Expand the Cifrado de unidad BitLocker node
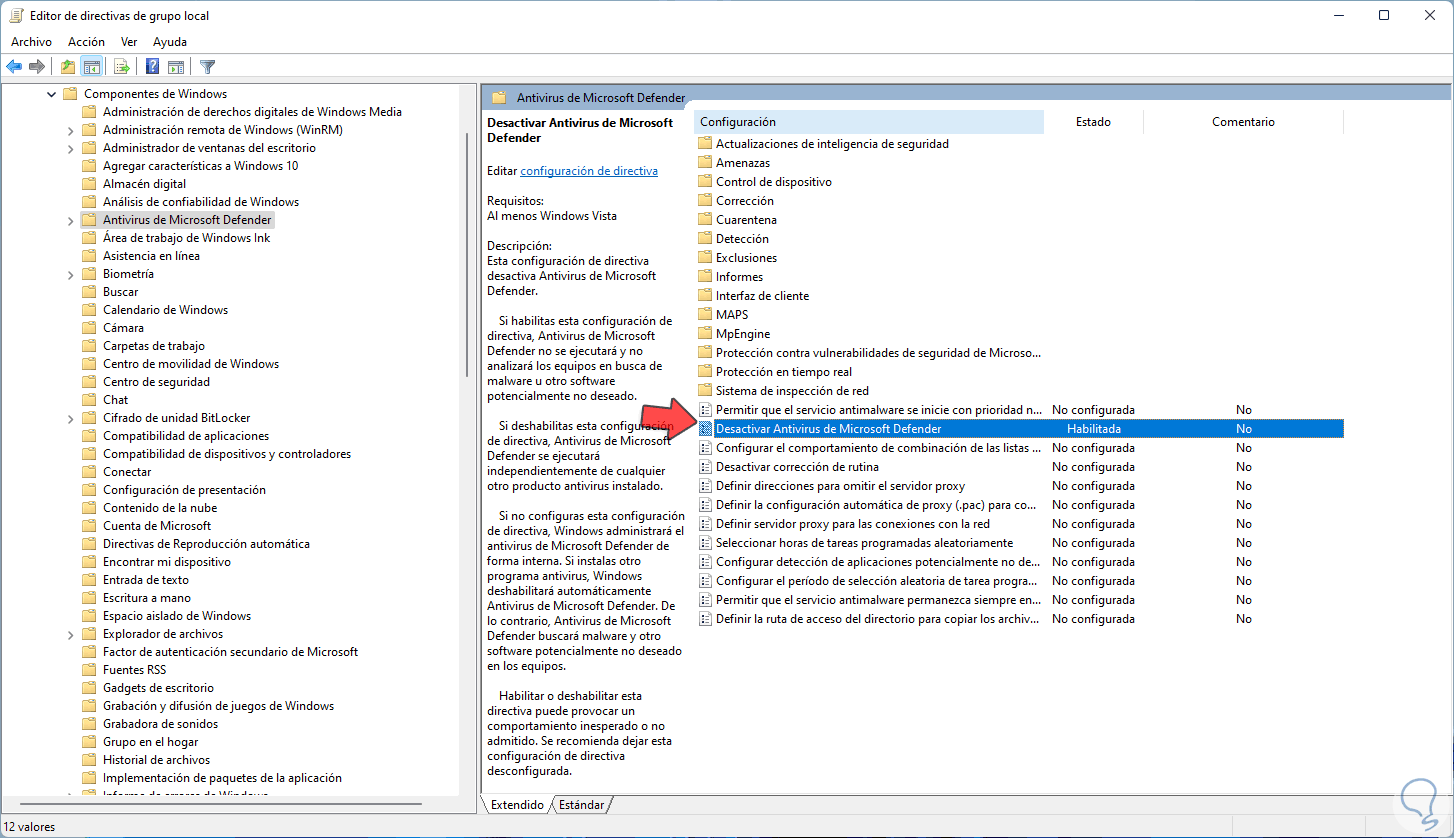1454x838 pixels. point(70,418)
